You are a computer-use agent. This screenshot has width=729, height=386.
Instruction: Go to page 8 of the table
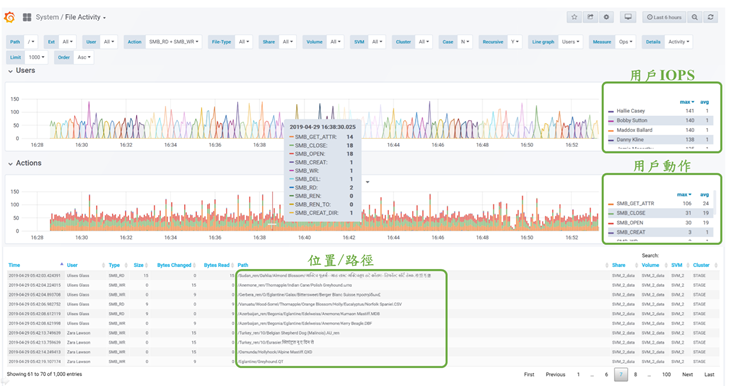pyautogui.click(x=636, y=374)
